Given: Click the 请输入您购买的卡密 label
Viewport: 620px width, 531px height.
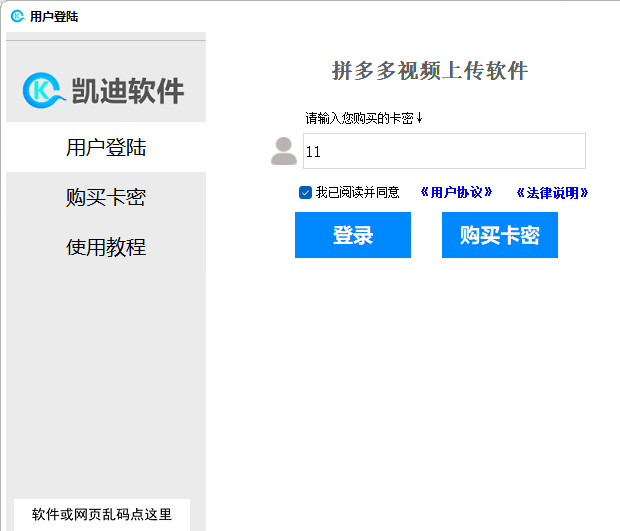Looking at the screenshot, I should [x=364, y=118].
